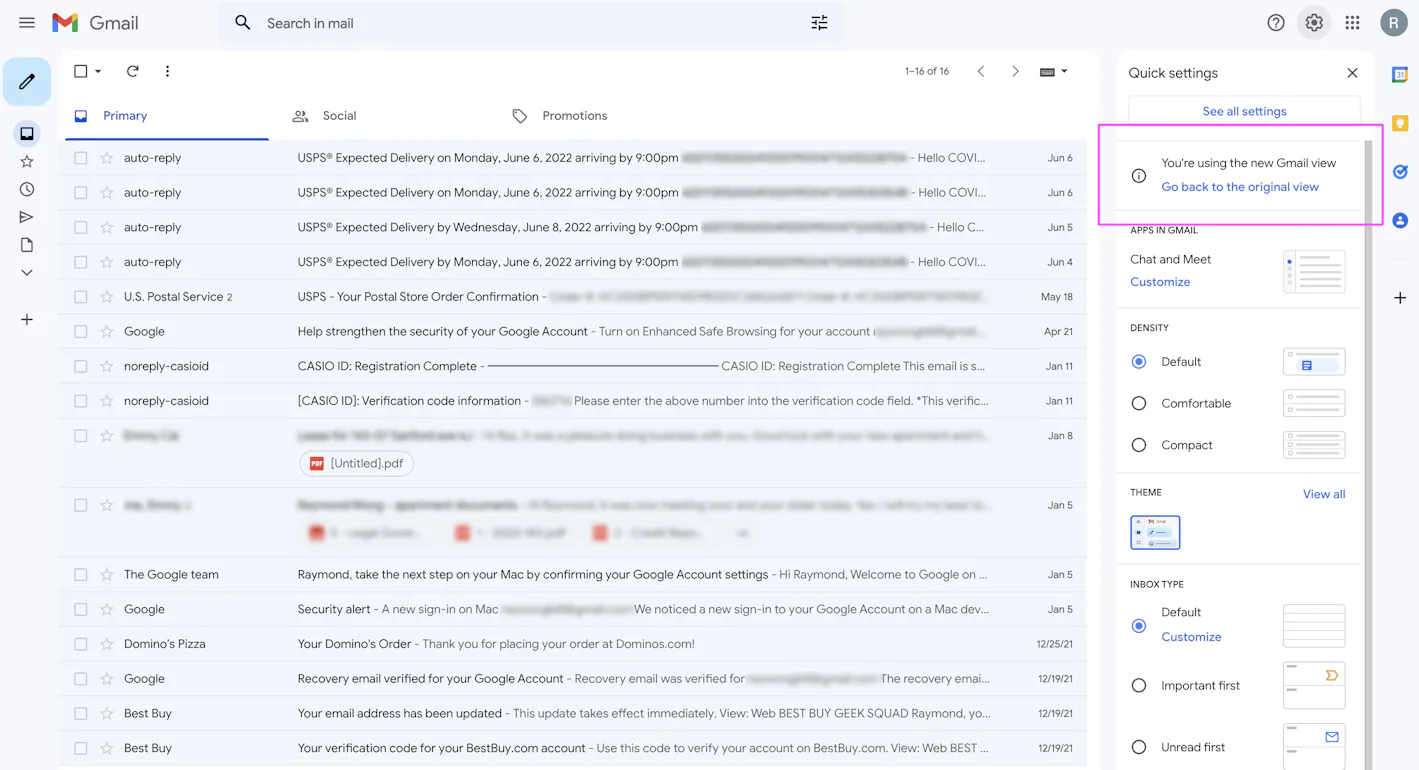Image resolution: width=1419 pixels, height=770 pixels.
Task: Click the Compose pencil button
Action: pyautogui.click(x=27, y=82)
